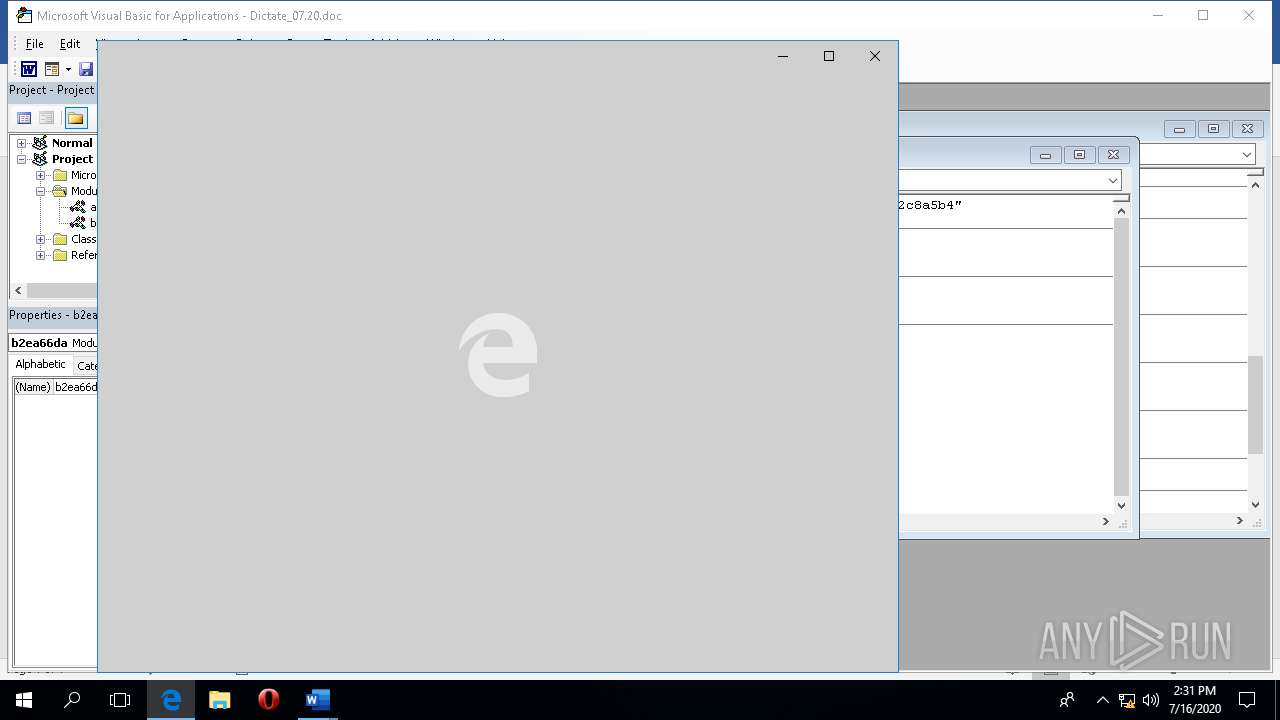
Task: Show hidden system tray icons
Action: coord(1102,700)
